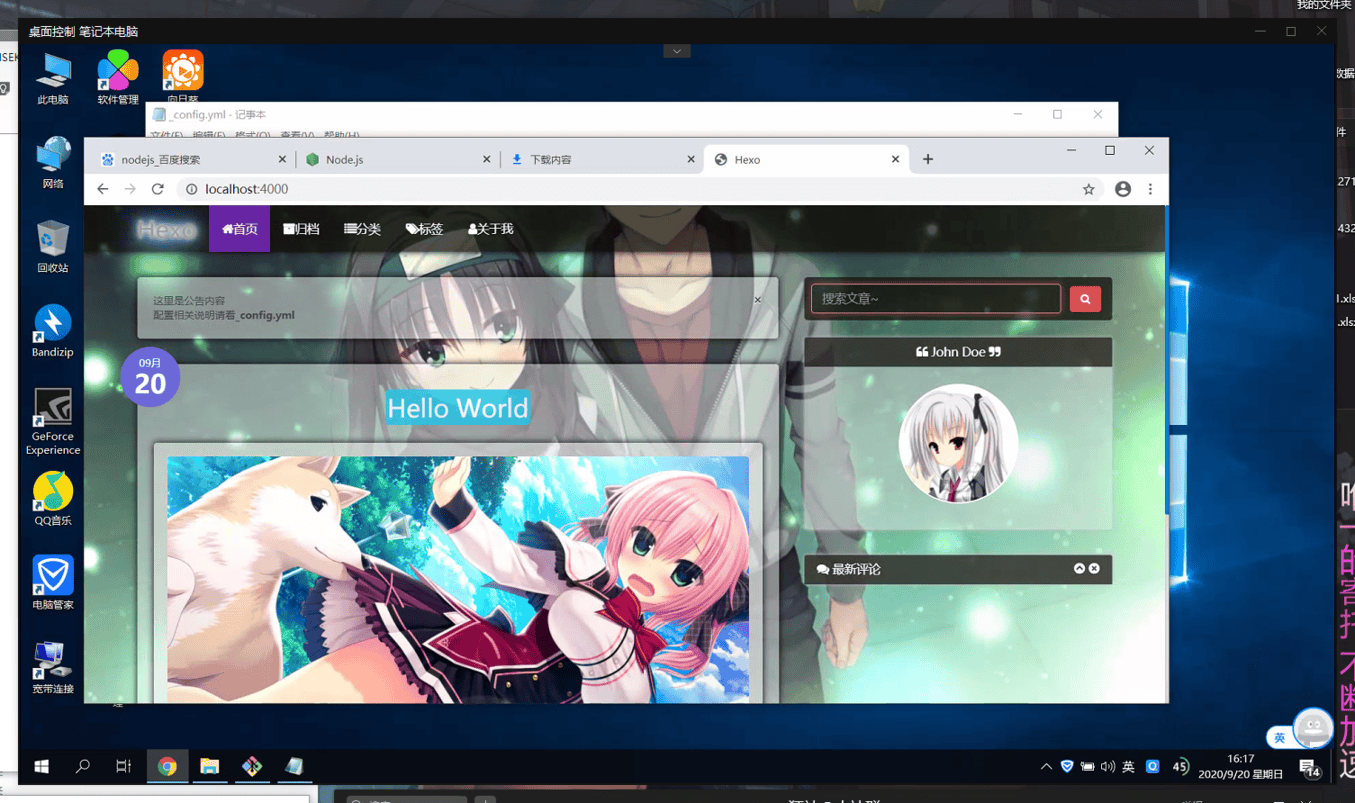Show hidden system tray icons

[1046, 767]
